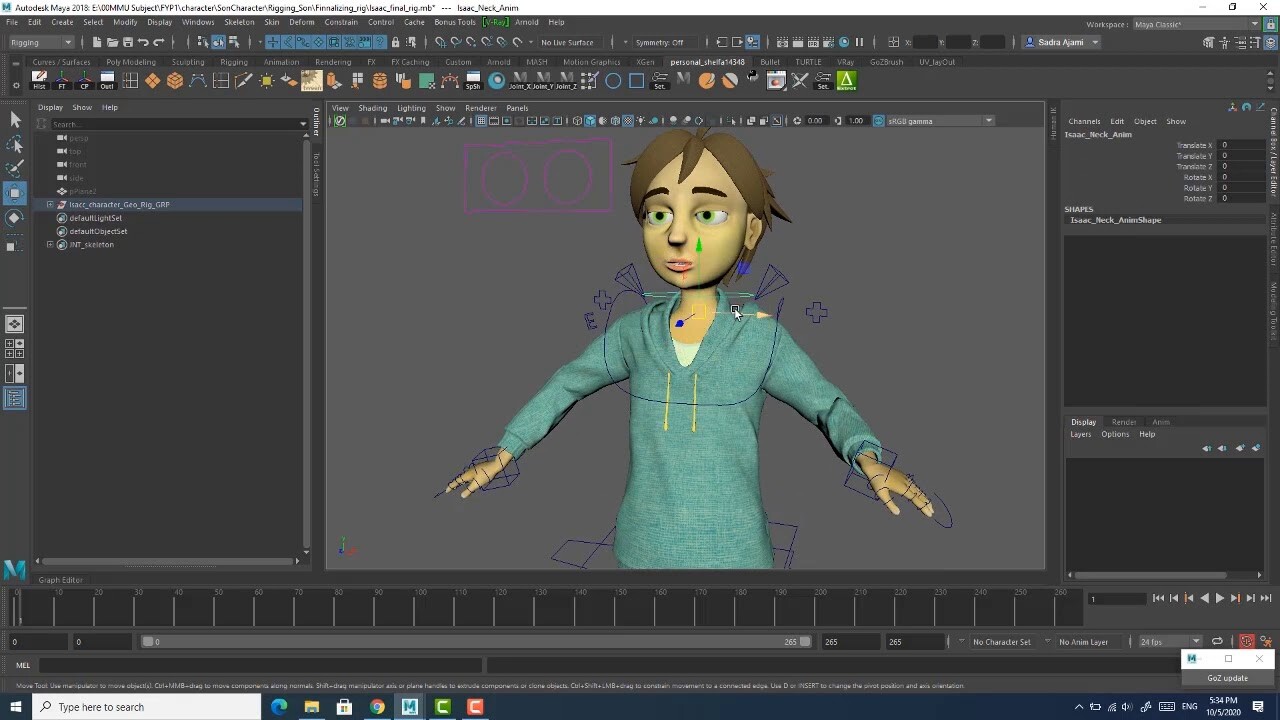The image size is (1280, 720).
Task: Click the pause icon in the status line
Action: pyautogui.click(x=859, y=42)
